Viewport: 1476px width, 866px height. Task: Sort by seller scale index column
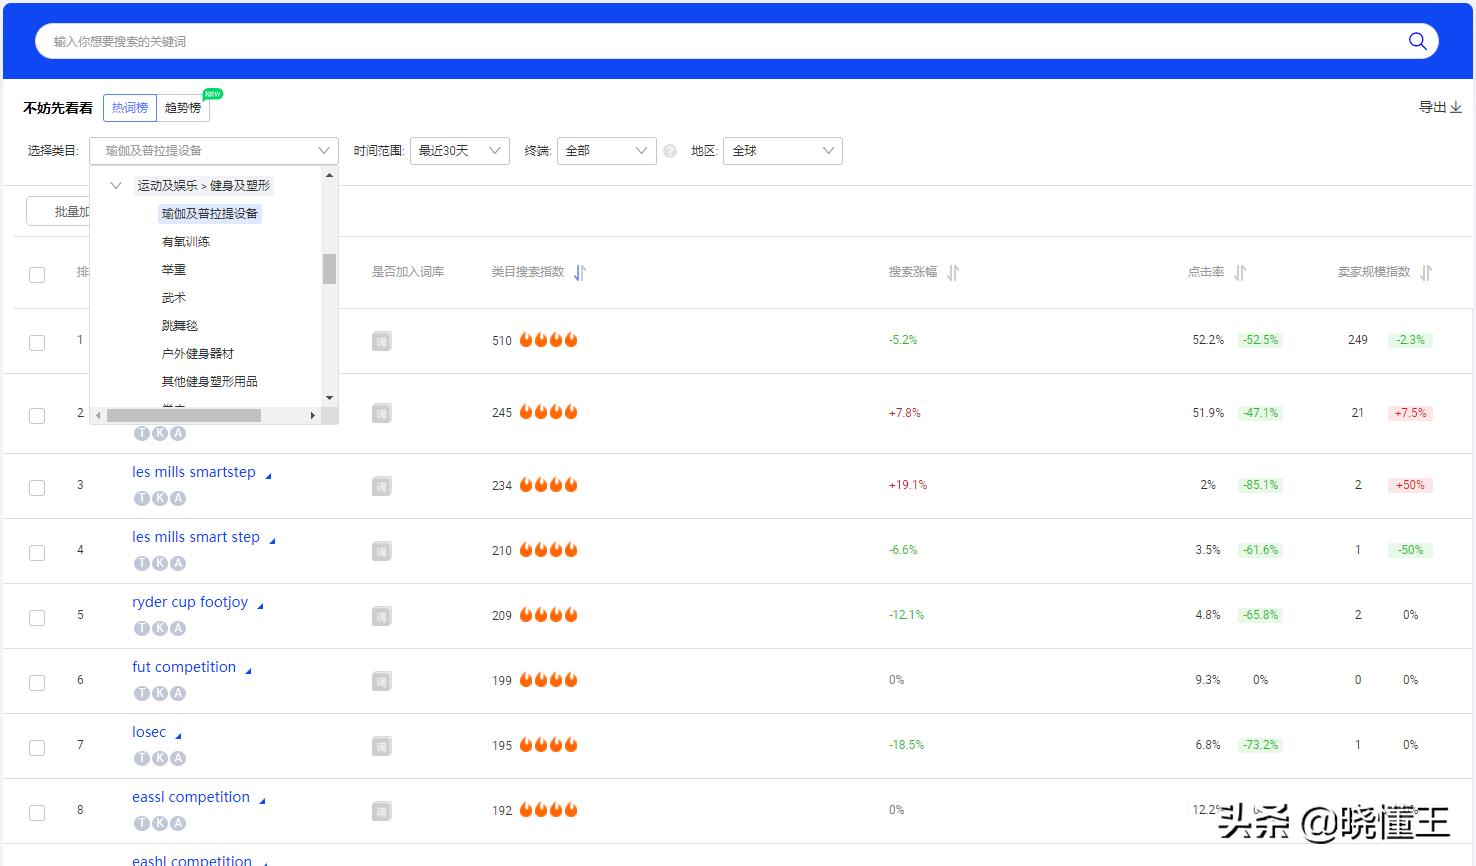1426,273
